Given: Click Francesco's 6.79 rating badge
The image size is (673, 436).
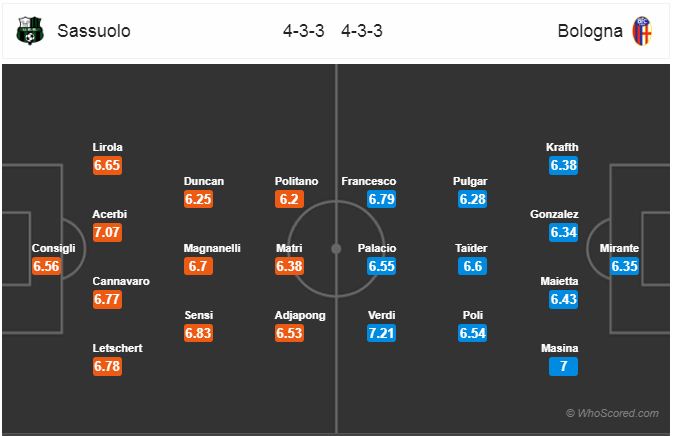Looking at the screenshot, I should click(x=381, y=199).
